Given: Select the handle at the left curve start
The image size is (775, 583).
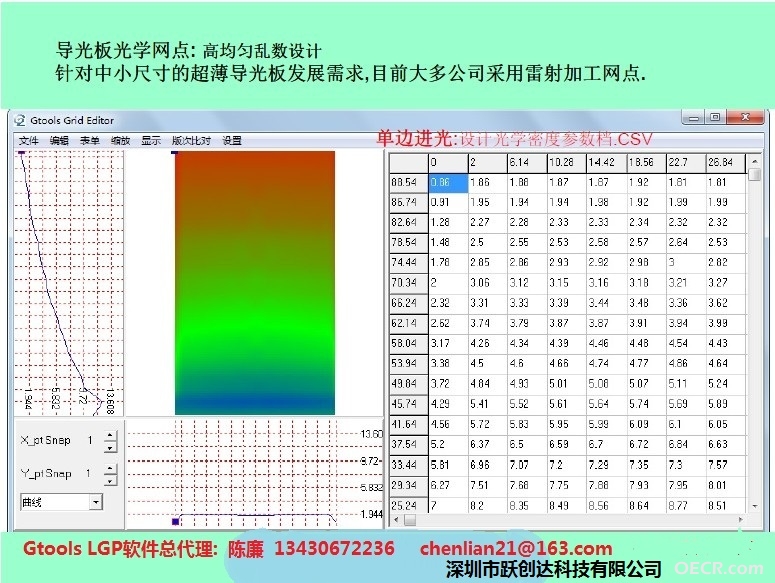Looking at the screenshot, I should pyautogui.click(x=21, y=152).
